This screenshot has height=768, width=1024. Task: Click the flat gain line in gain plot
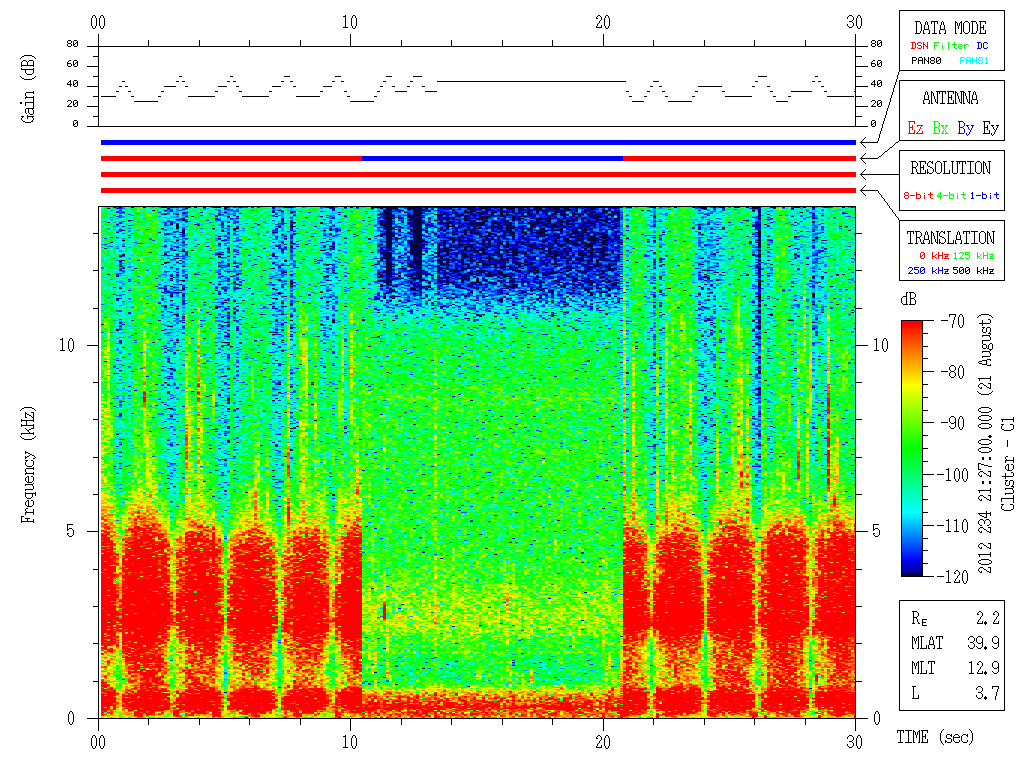click(x=532, y=82)
